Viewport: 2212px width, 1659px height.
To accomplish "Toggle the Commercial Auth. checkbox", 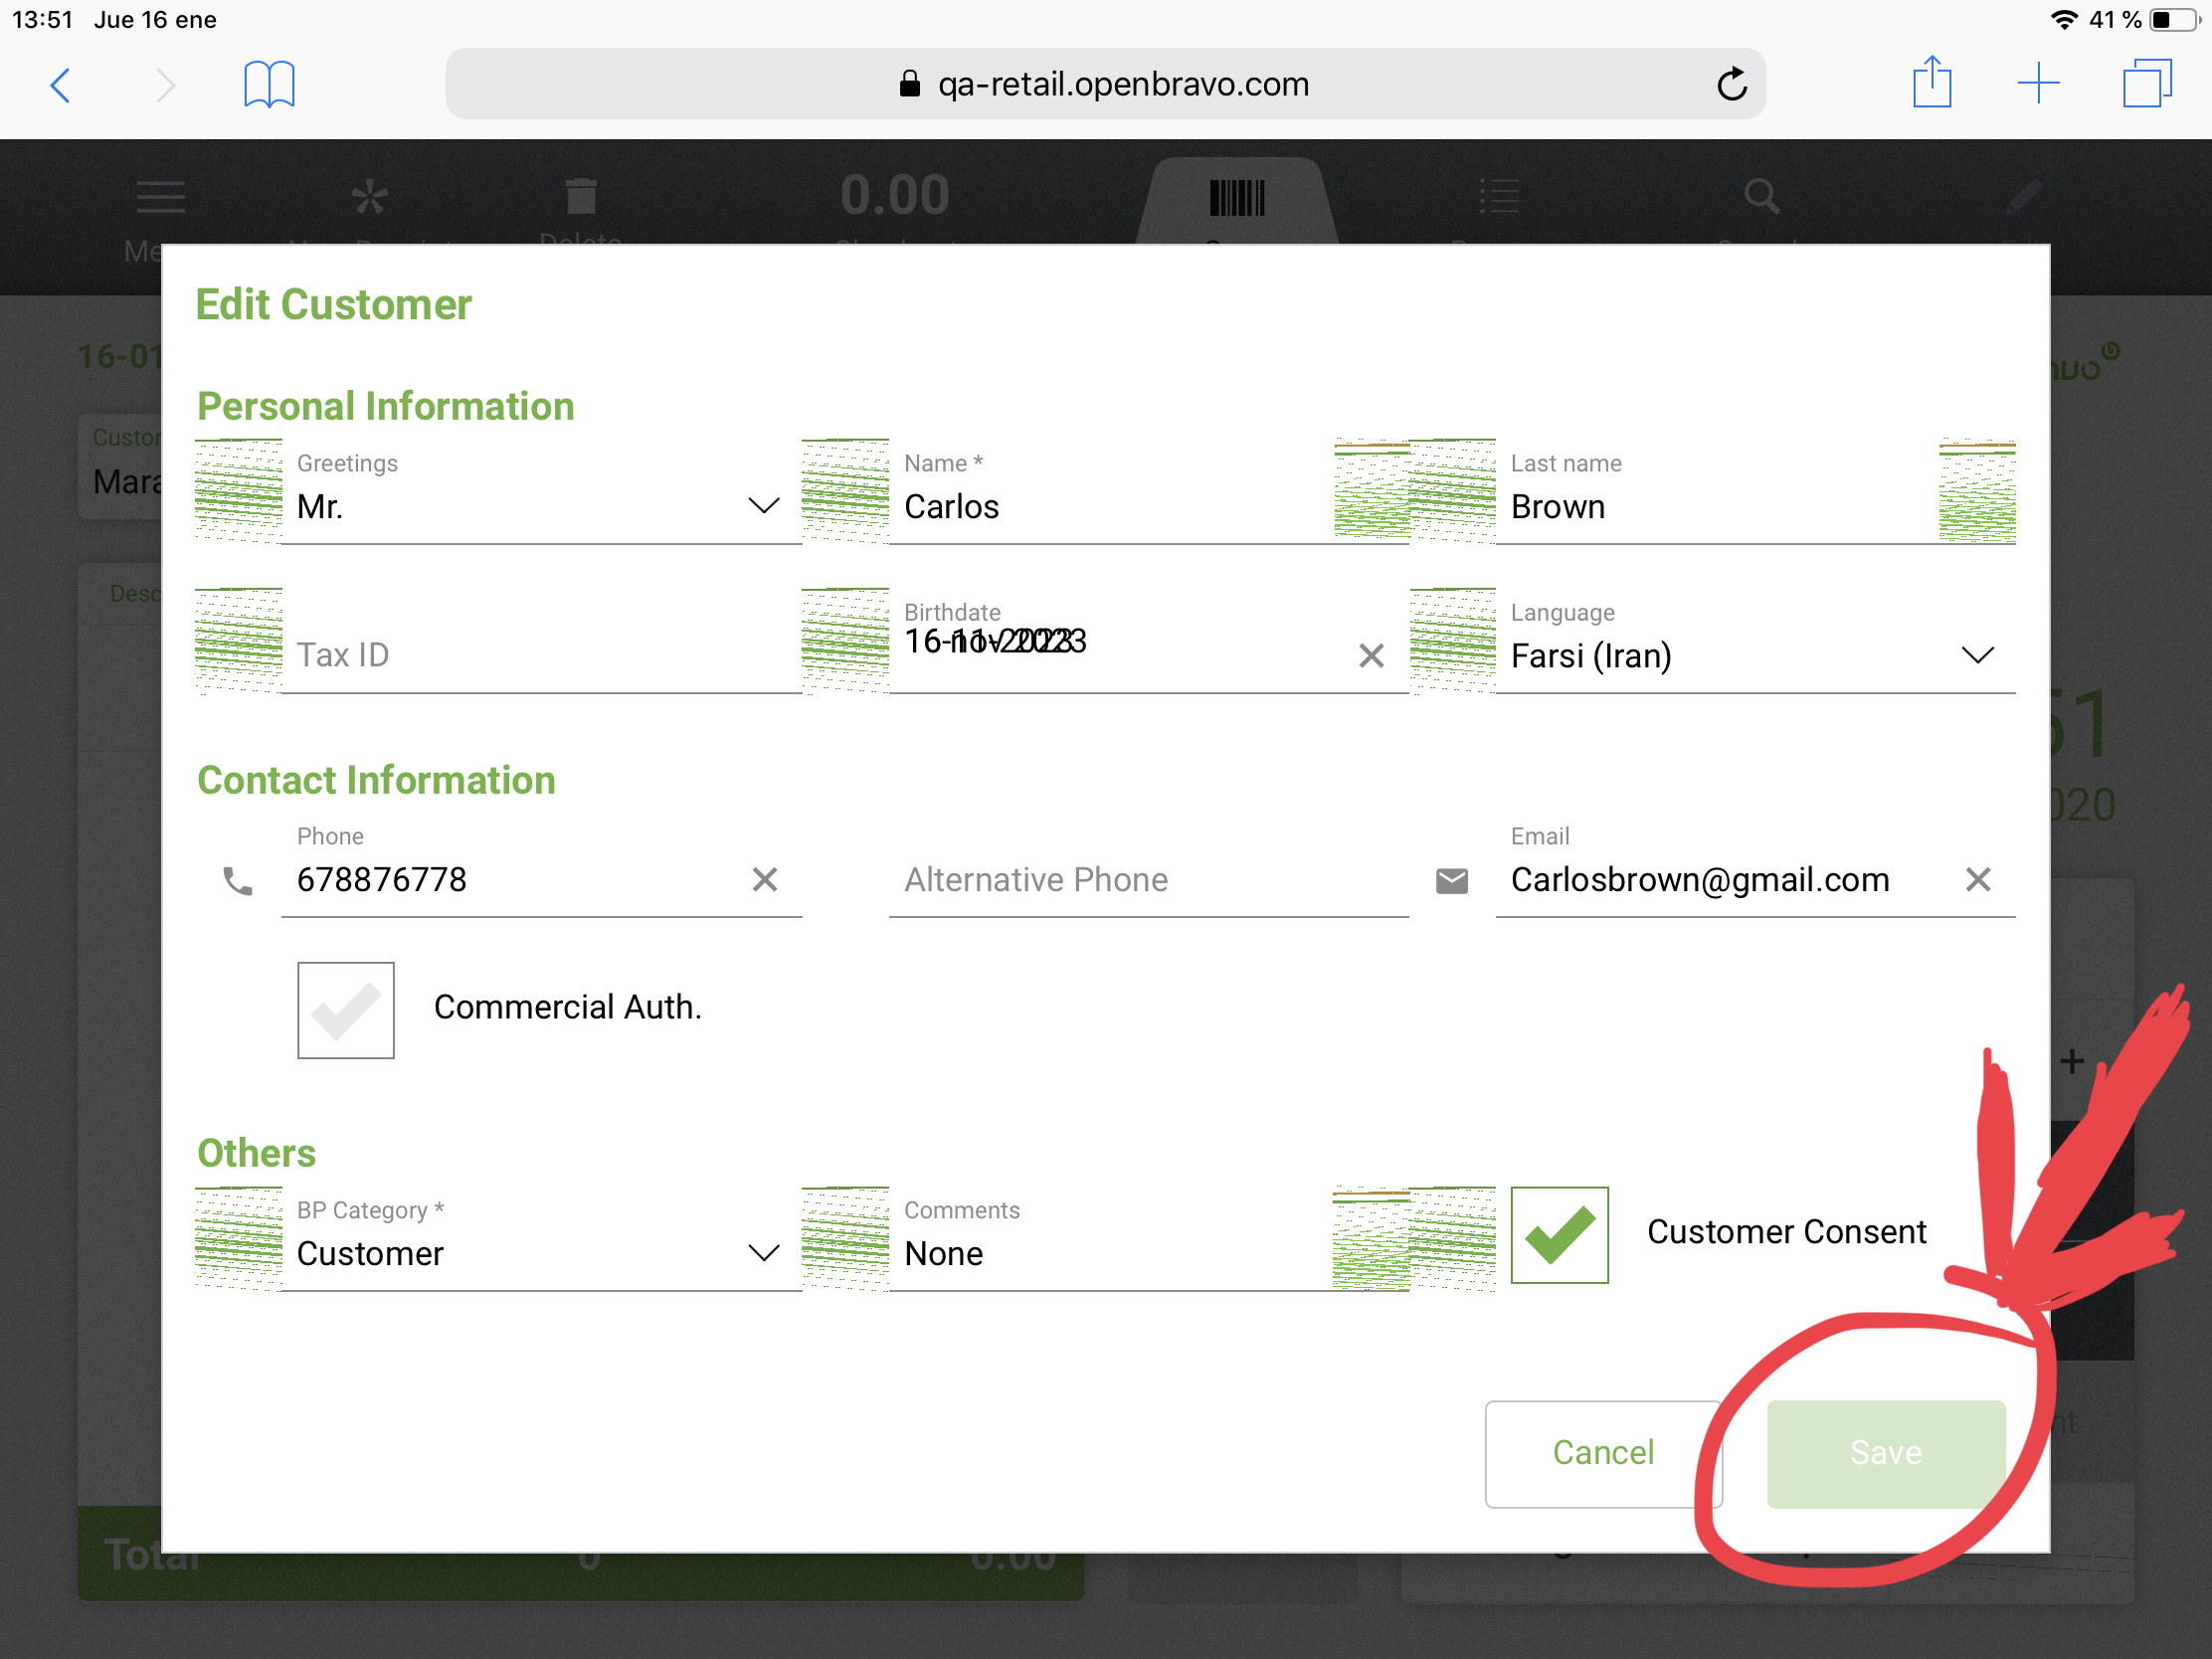I will 346,1010.
